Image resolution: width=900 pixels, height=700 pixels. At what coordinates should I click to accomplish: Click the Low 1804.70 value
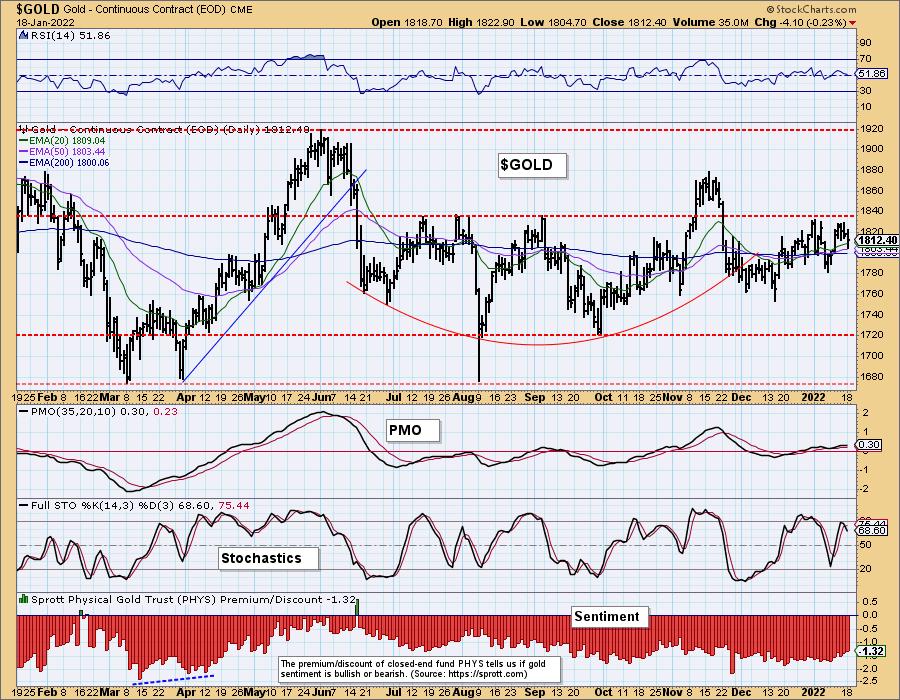coord(553,22)
